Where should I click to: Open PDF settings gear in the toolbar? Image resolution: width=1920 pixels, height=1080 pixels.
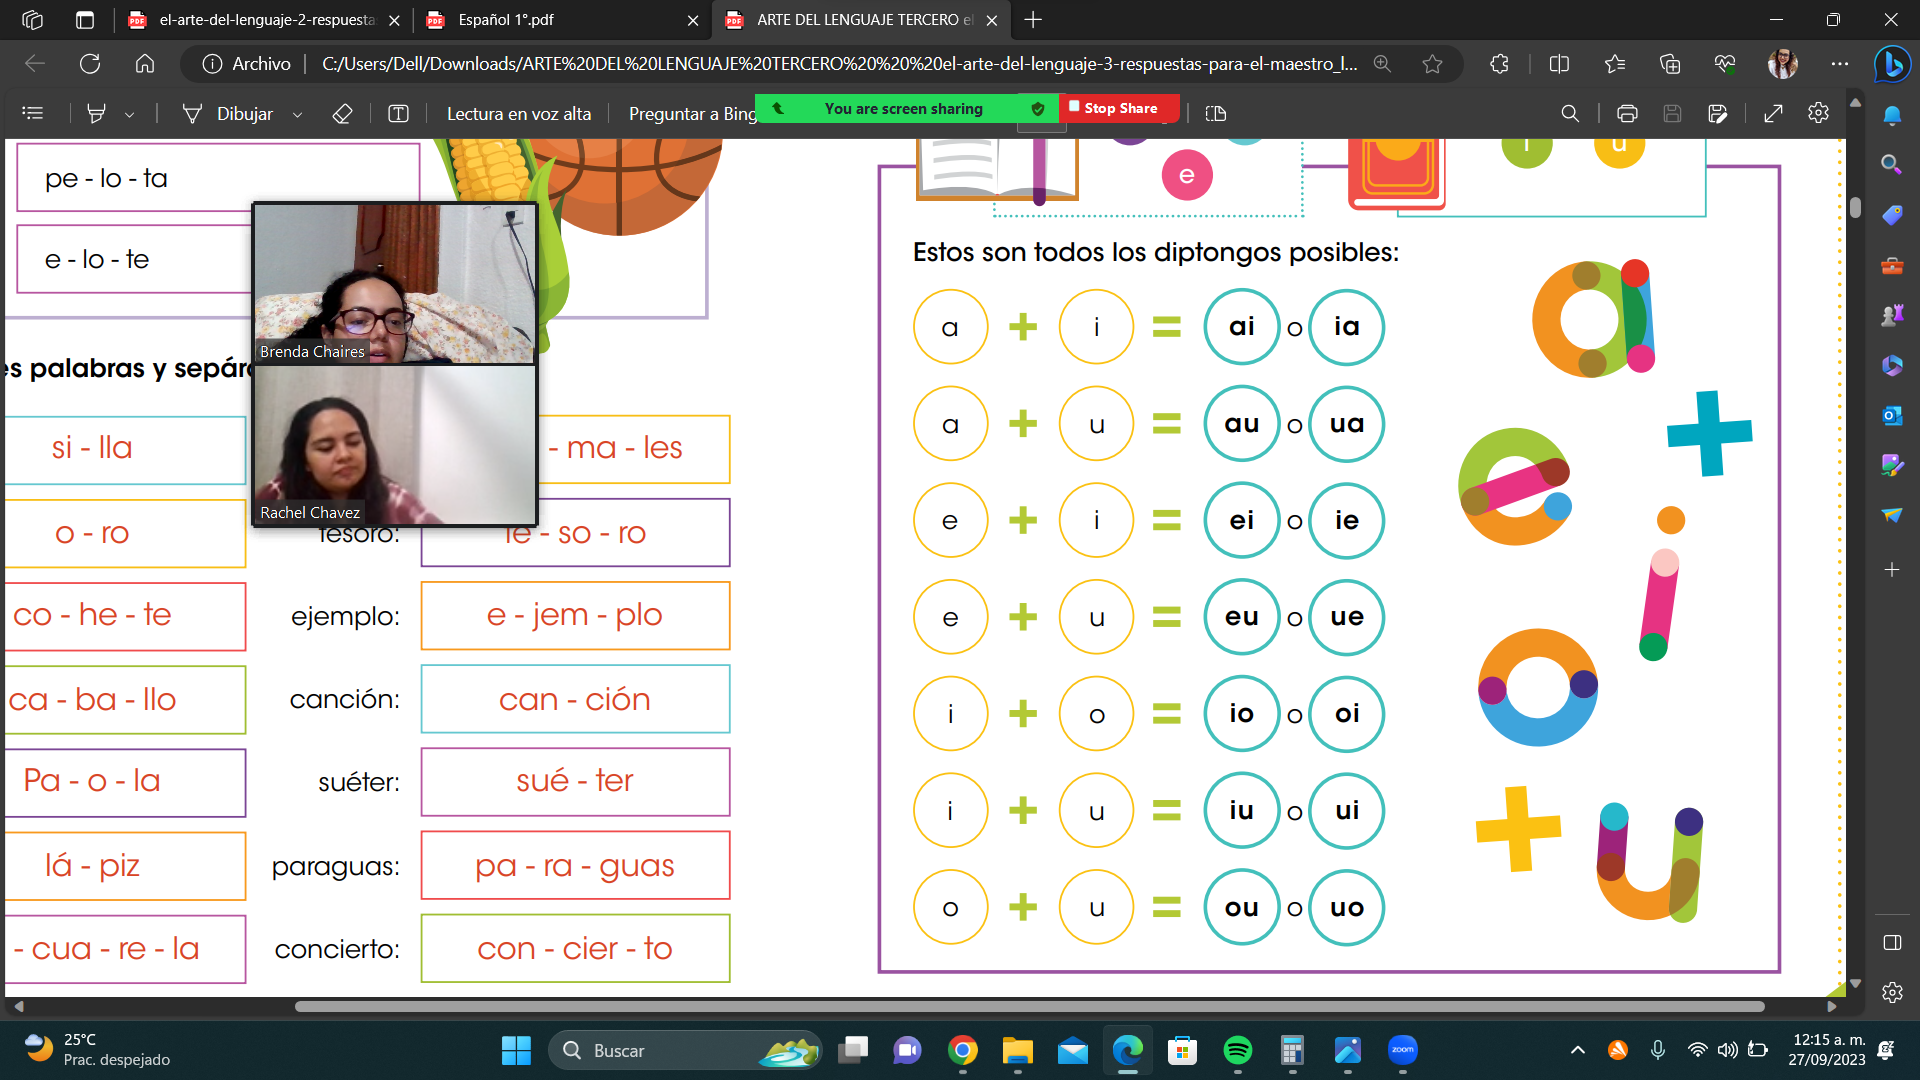1818,113
